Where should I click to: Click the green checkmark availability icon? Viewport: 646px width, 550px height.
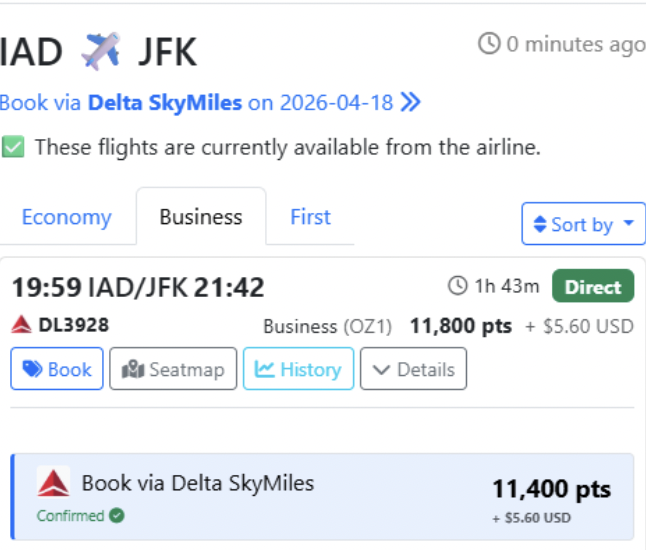click(13, 147)
